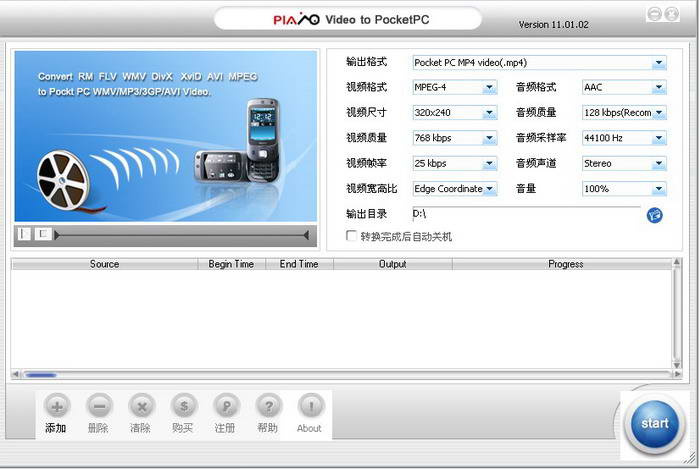This screenshot has height=469, width=700.
Task: Click the file list scroll-down arrow
Action: coord(677,365)
